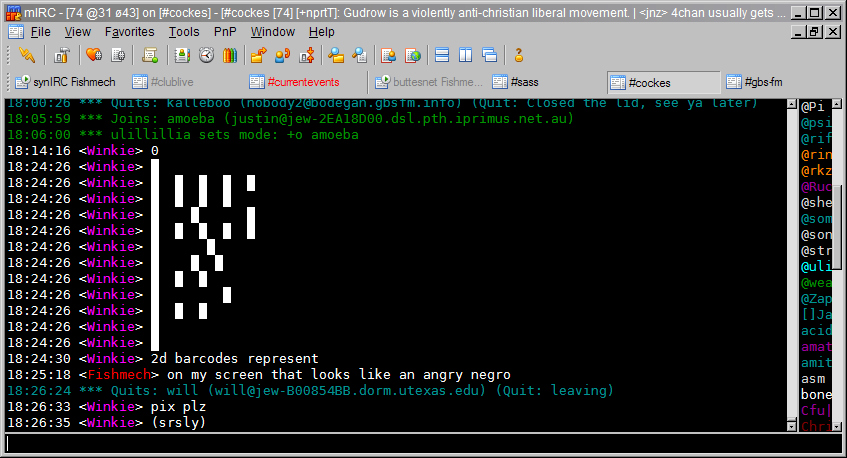Cascade windows icon
847x458 pixels.
[490, 55]
